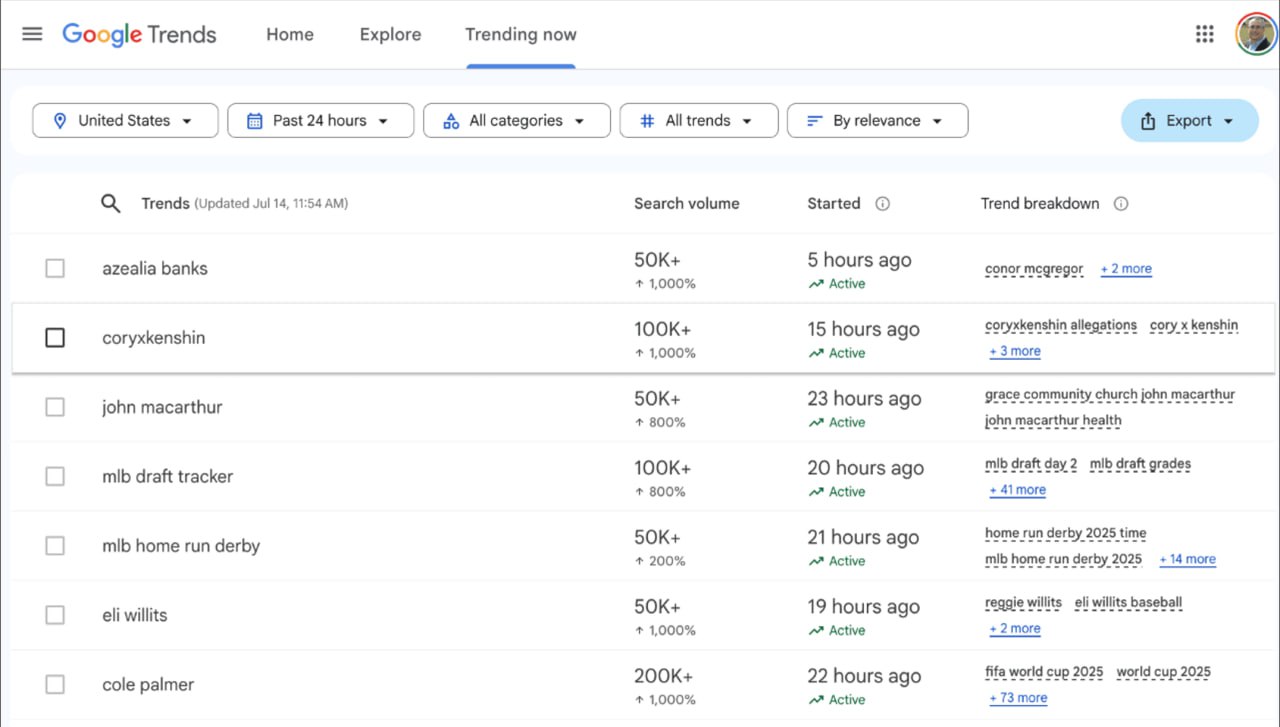The height and width of the screenshot is (727, 1280).
Task: Expand the United States dropdown arrow
Action: coord(187,121)
